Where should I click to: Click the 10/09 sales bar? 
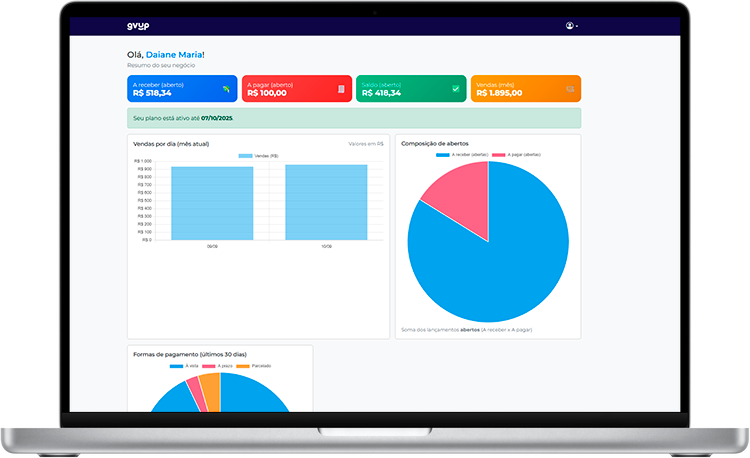pos(326,202)
